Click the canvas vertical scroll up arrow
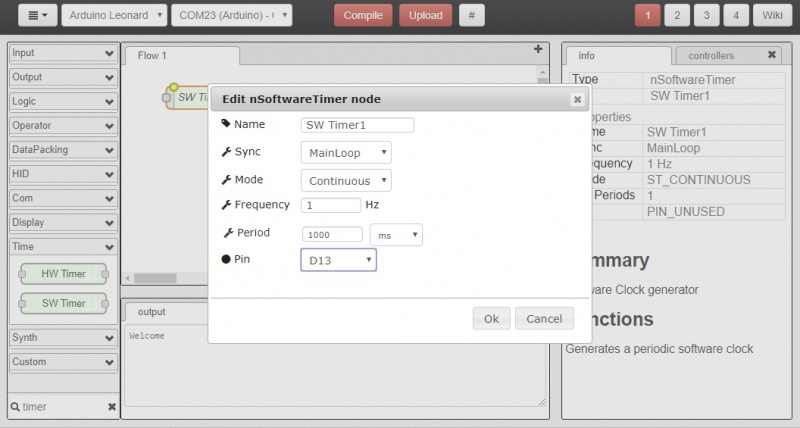 tap(542, 72)
